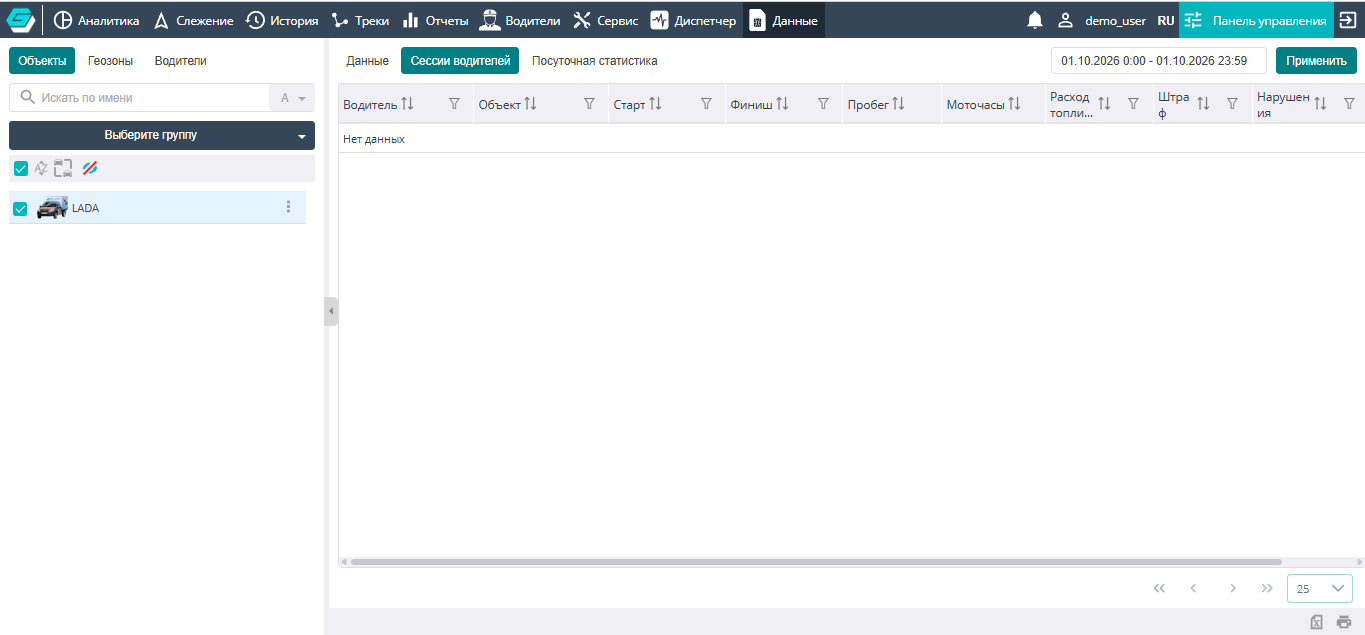Uncheck the LADA object checkbox
The height and width of the screenshot is (635, 1365).
[x=20, y=208]
